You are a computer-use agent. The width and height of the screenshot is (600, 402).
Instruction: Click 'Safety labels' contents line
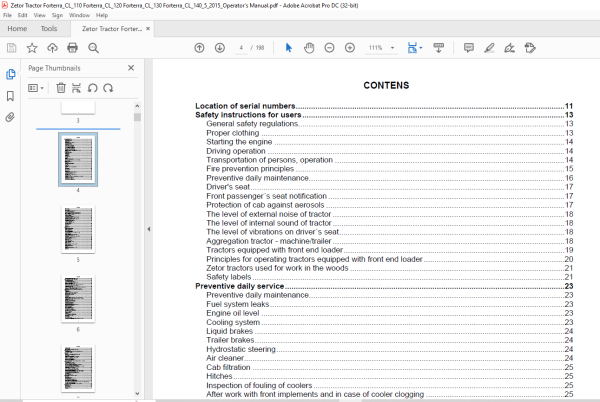point(390,277)
